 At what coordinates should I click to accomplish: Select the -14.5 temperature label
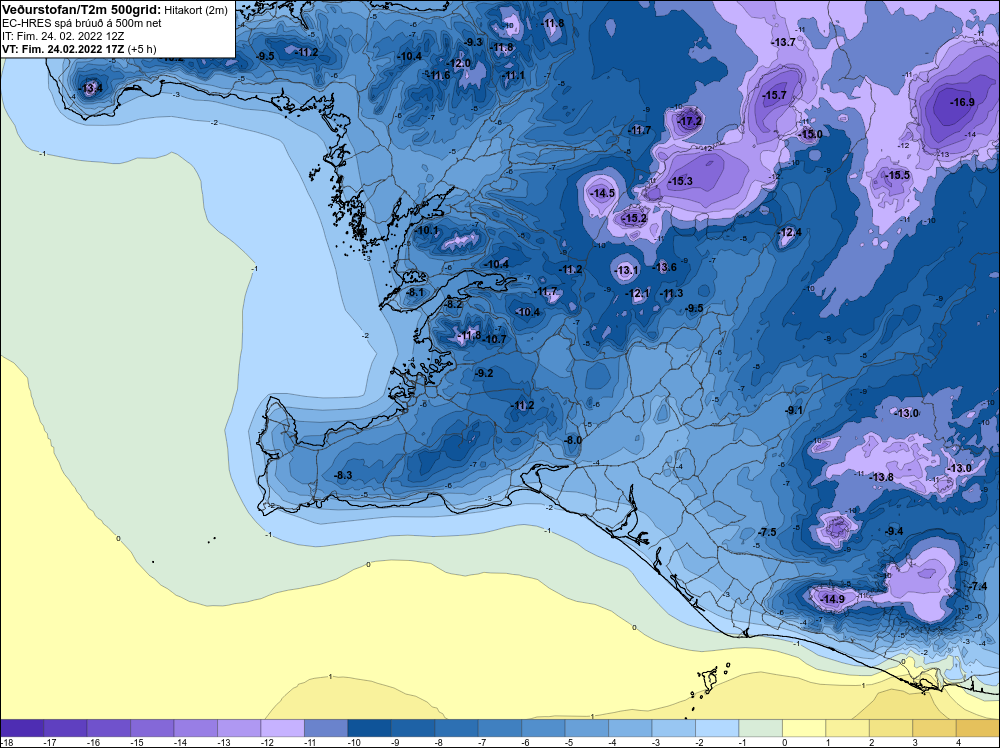click(x=603, y=193)
